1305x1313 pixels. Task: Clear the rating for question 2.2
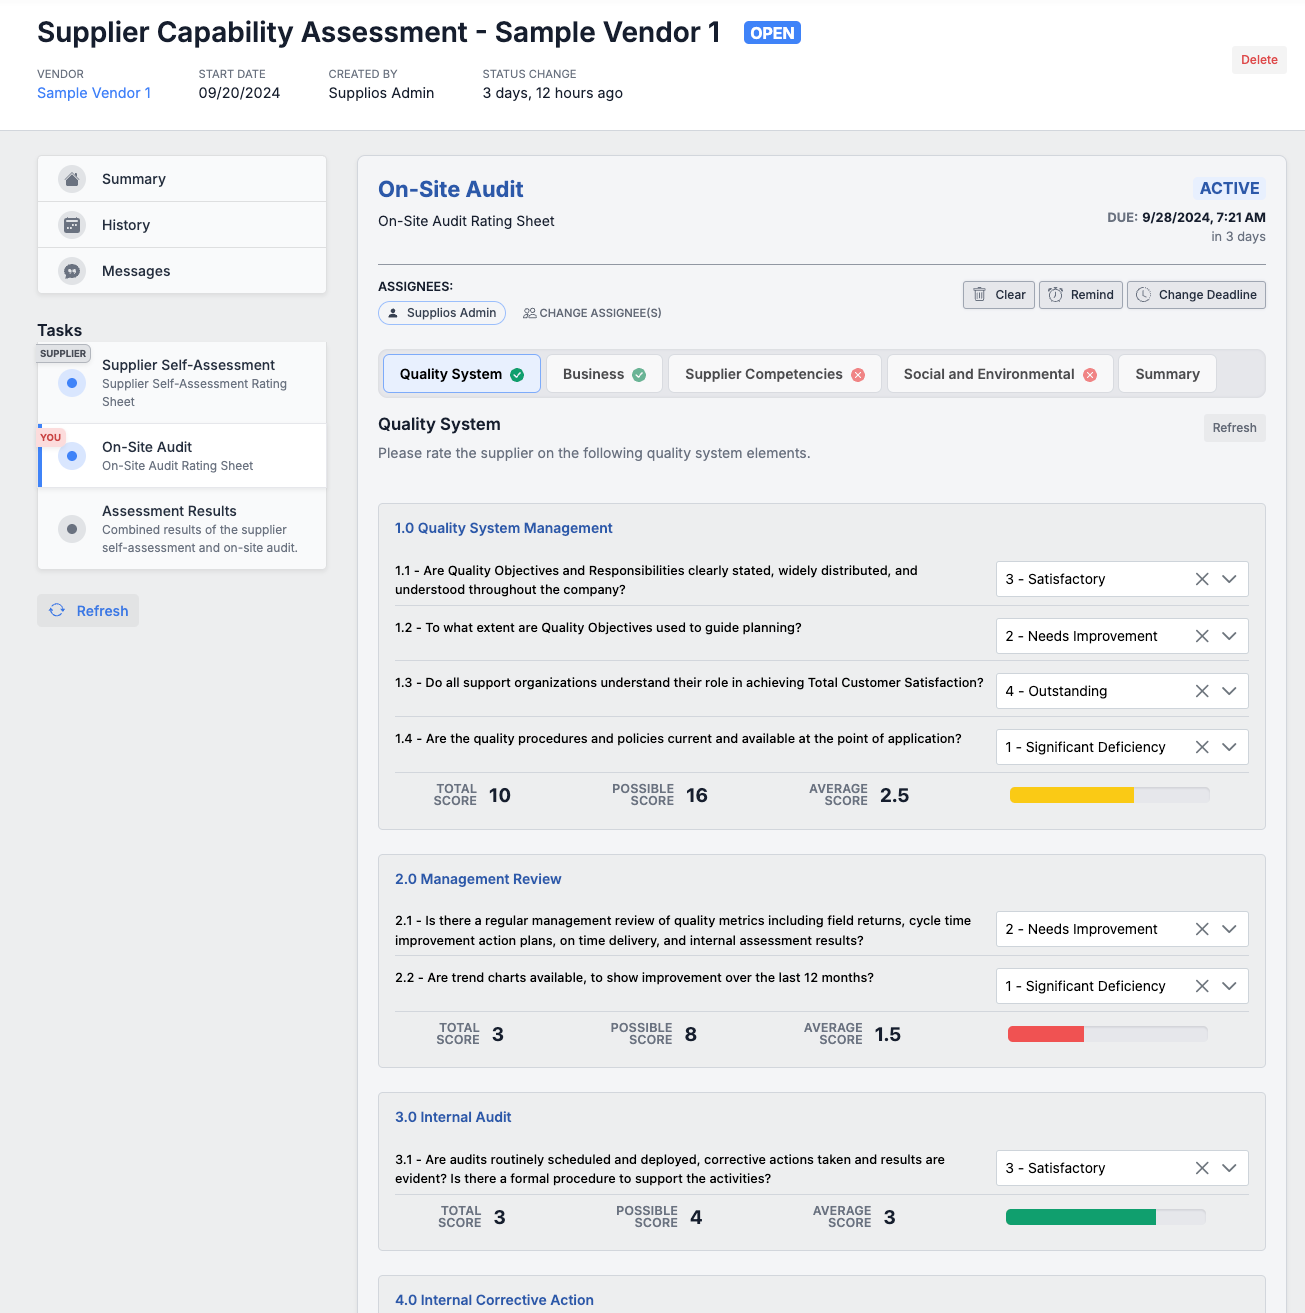point(1202,986)
